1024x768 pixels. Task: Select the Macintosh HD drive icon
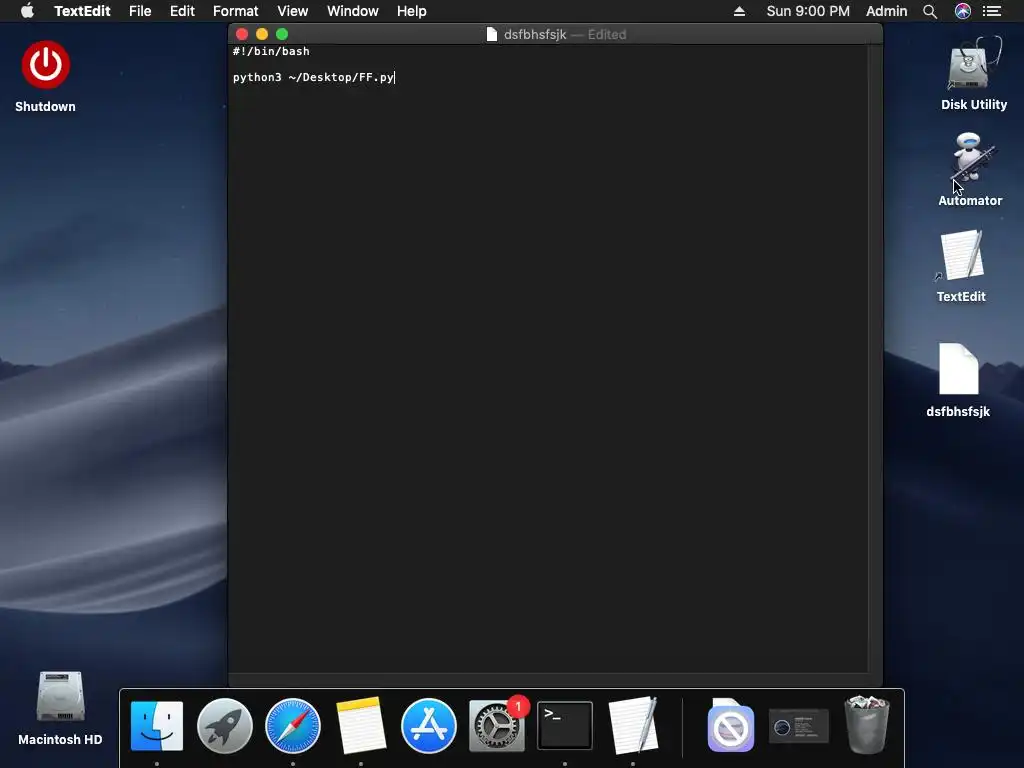pos(60,697)
